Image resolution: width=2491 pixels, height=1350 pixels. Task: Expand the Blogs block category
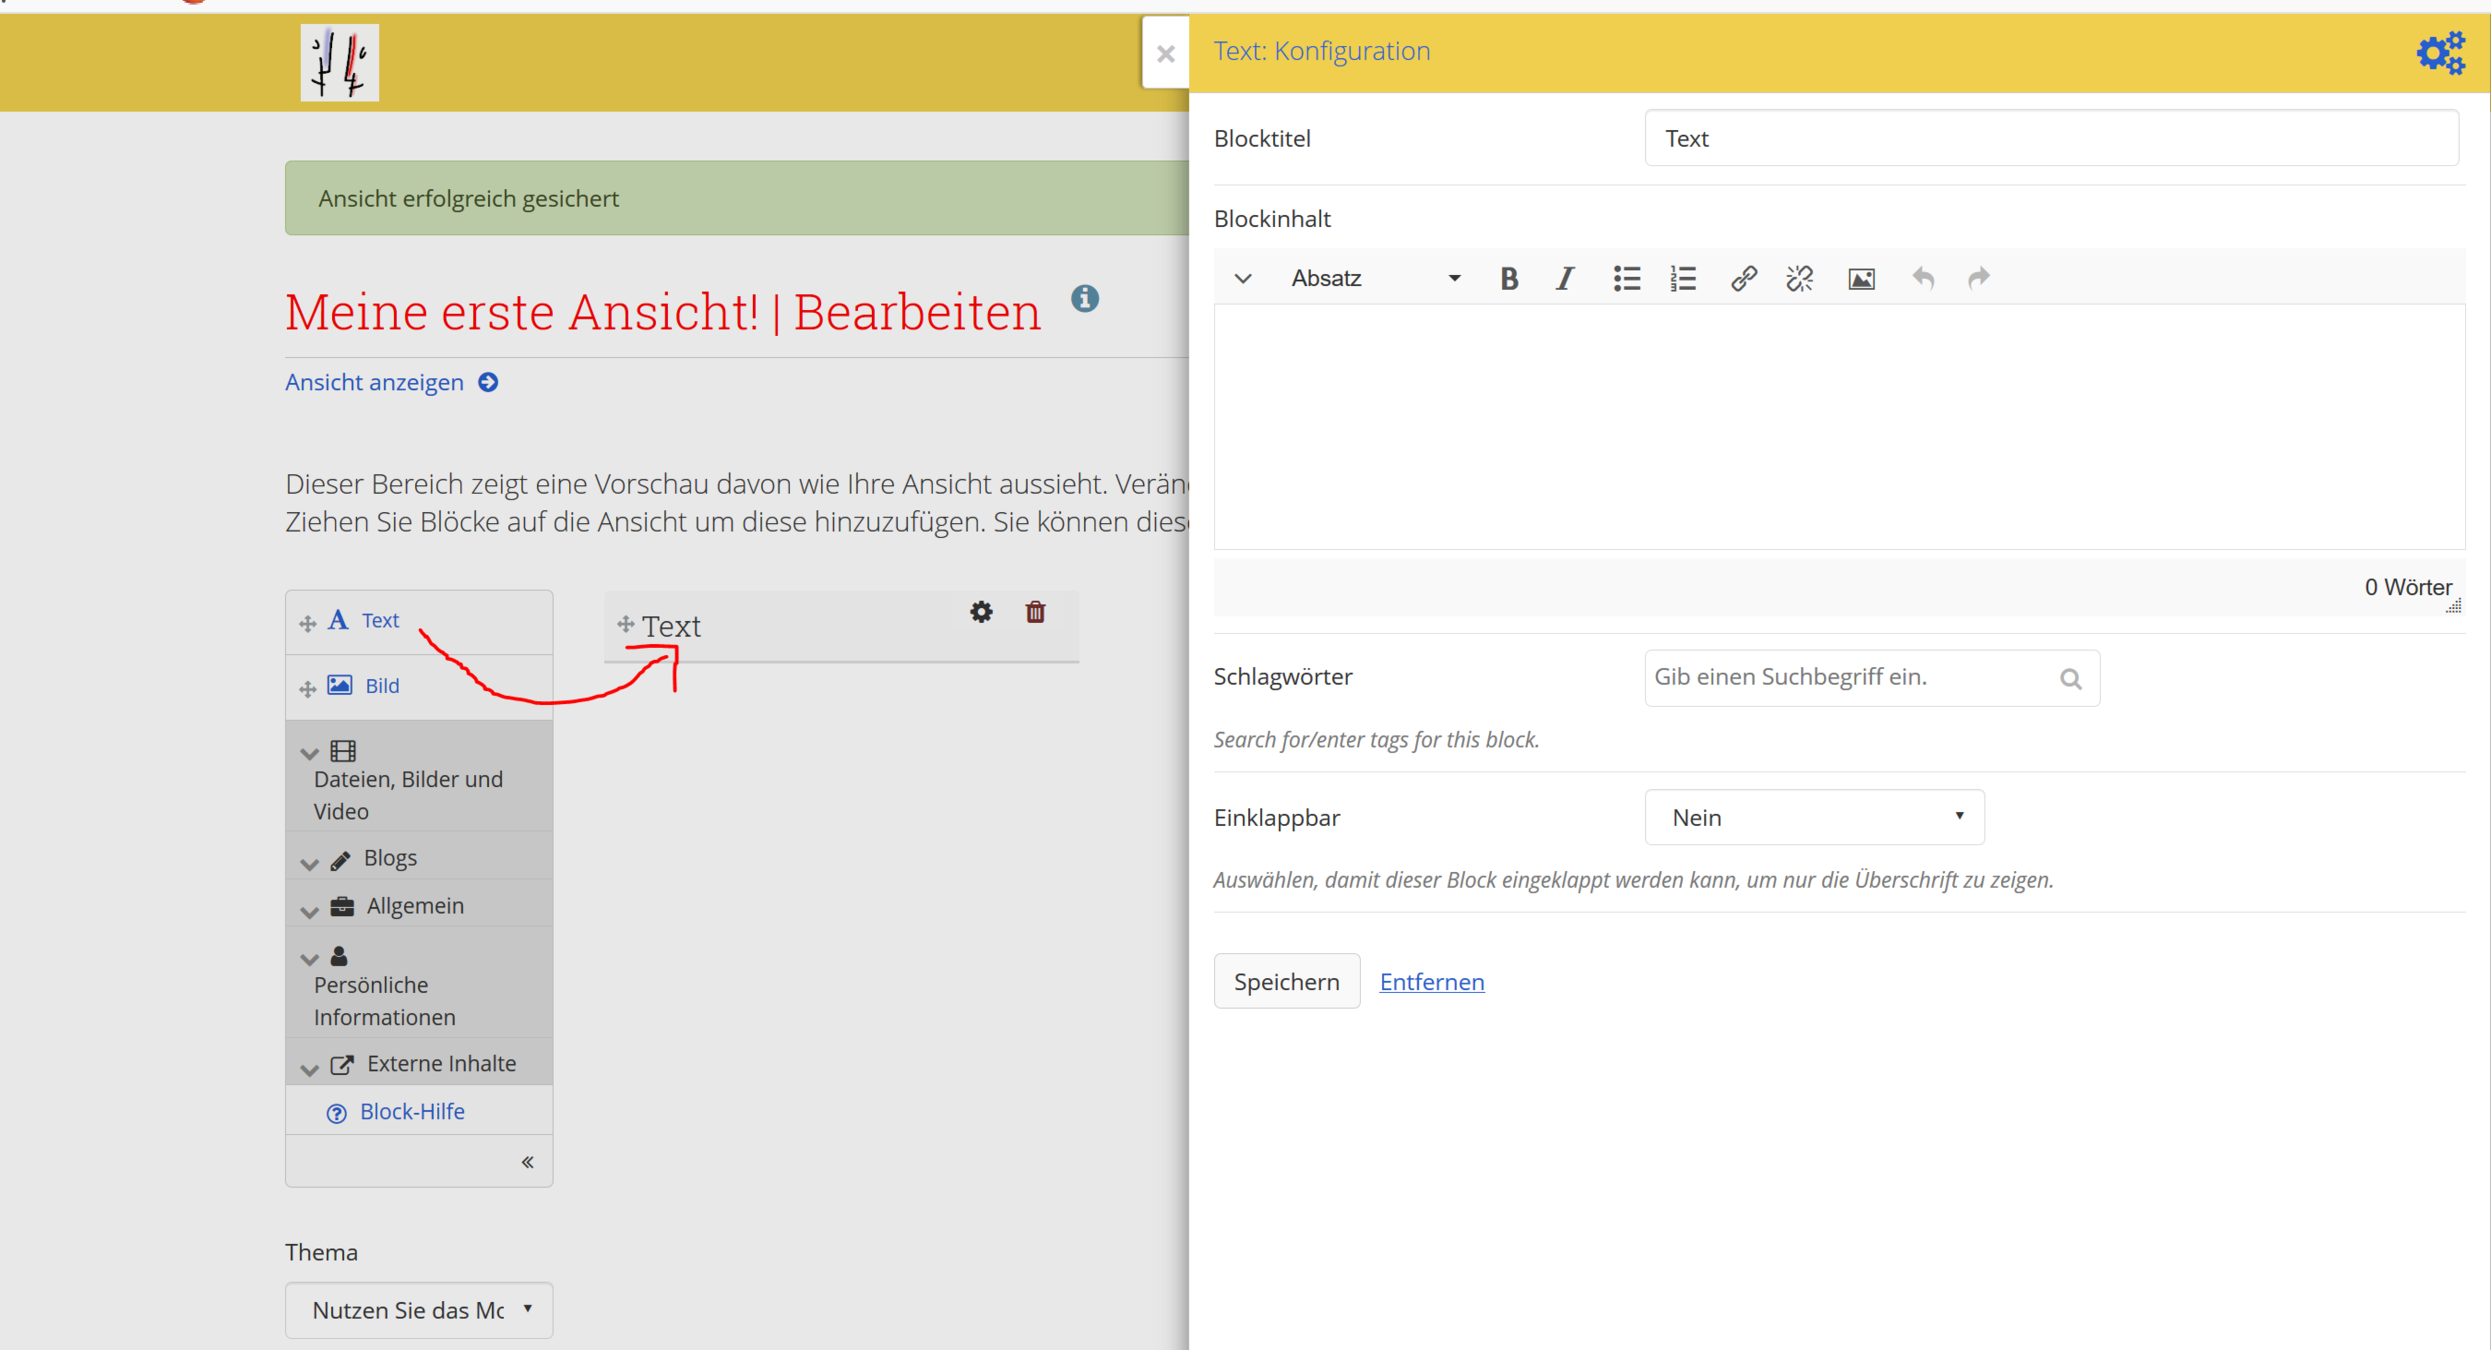[389, 858]
